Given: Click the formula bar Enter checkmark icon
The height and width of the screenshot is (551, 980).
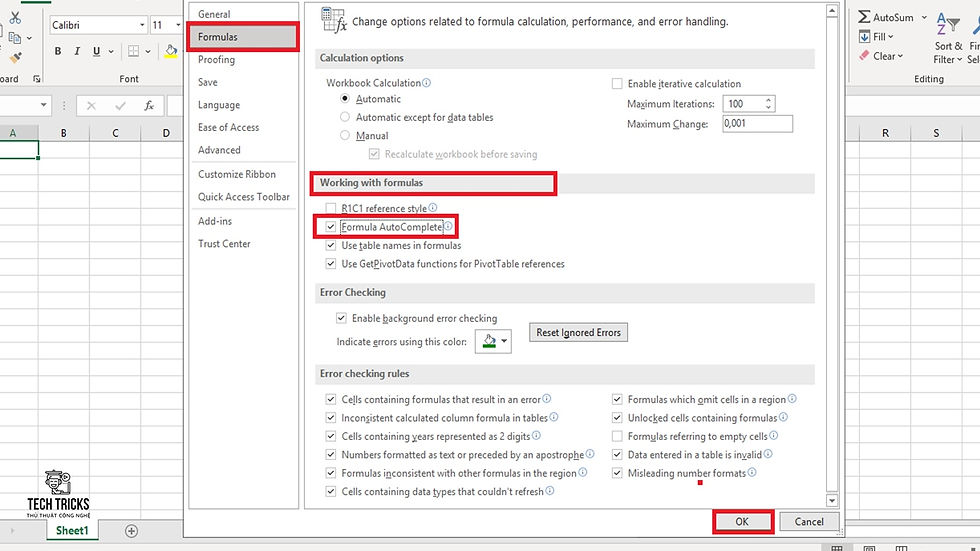Looking at the screenshot, I should pyautogui.click(x=121, y=106).
